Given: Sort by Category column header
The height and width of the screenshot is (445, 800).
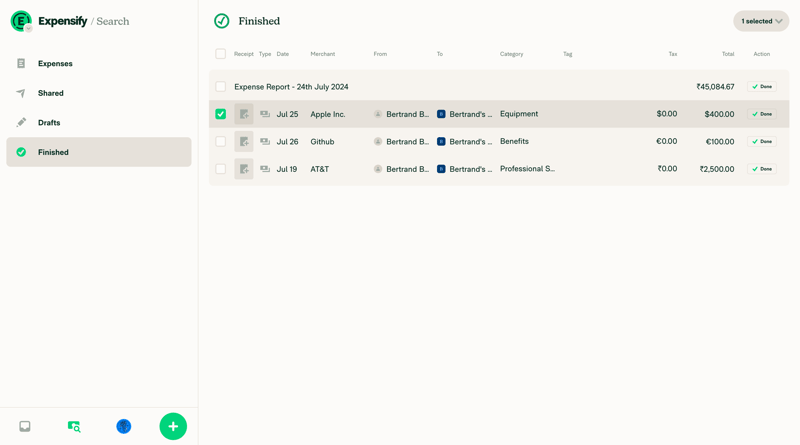Looking at the screenshot, I should (x=512, y=54).
